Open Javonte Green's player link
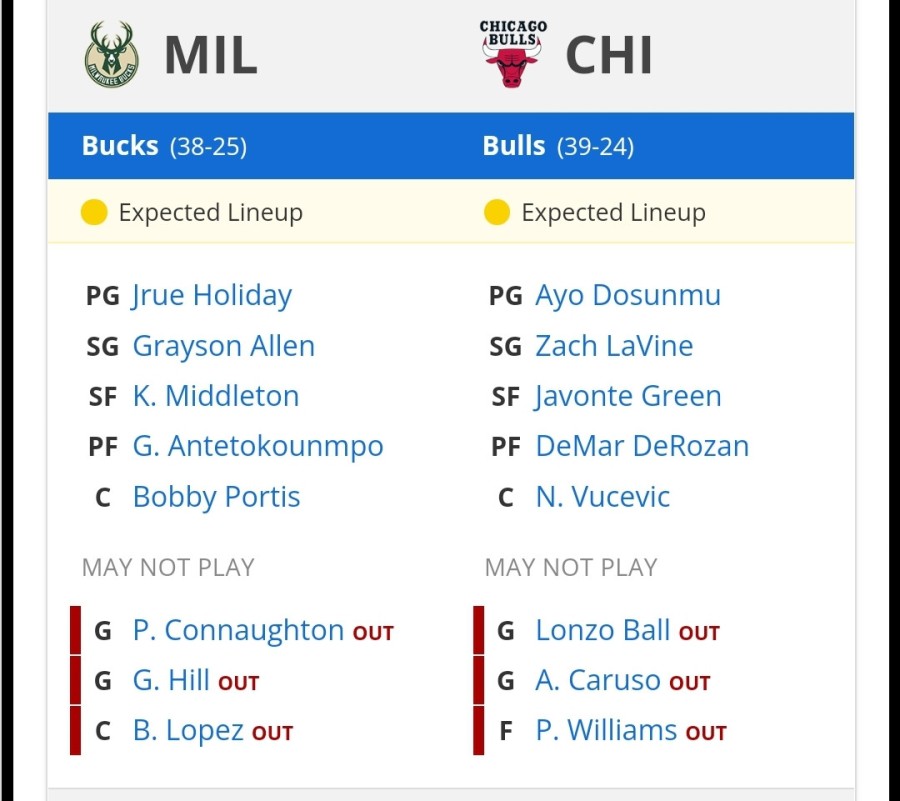Screen dimensions: 900x801 [x=628, y=396]
